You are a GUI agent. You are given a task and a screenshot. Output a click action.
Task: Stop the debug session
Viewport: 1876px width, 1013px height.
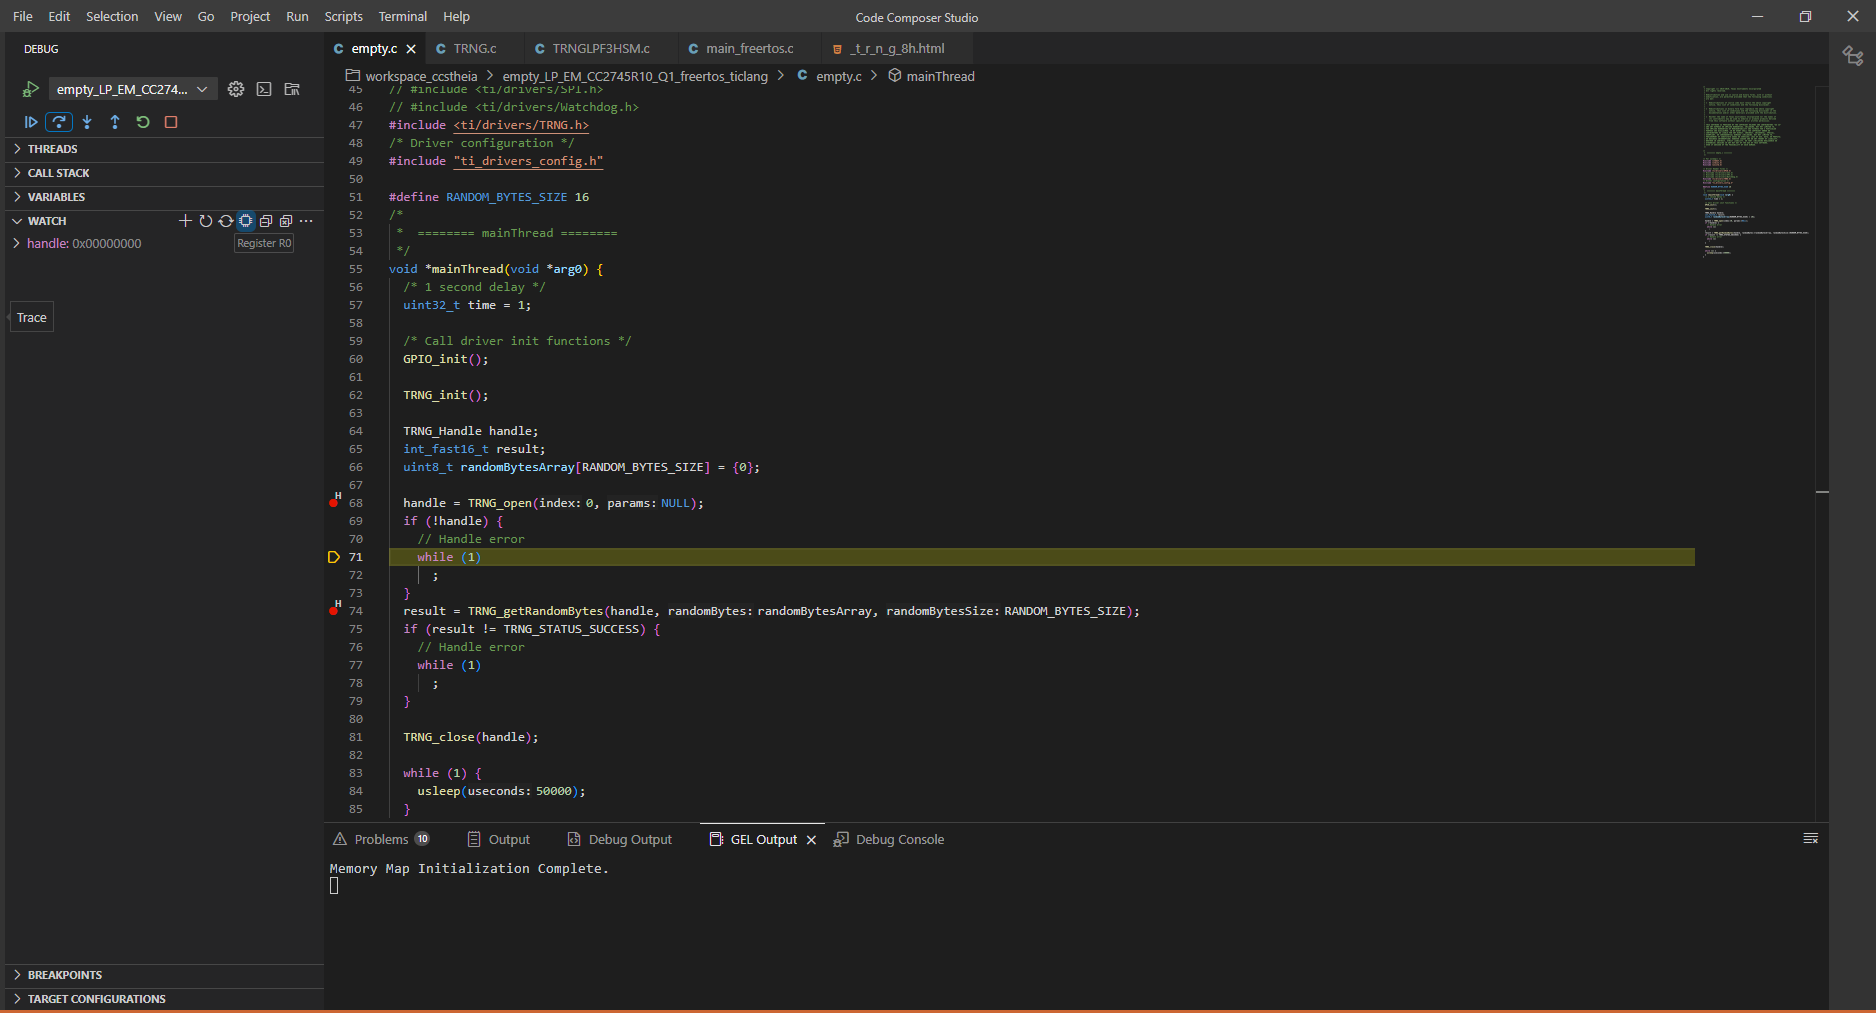click(171, 122)
